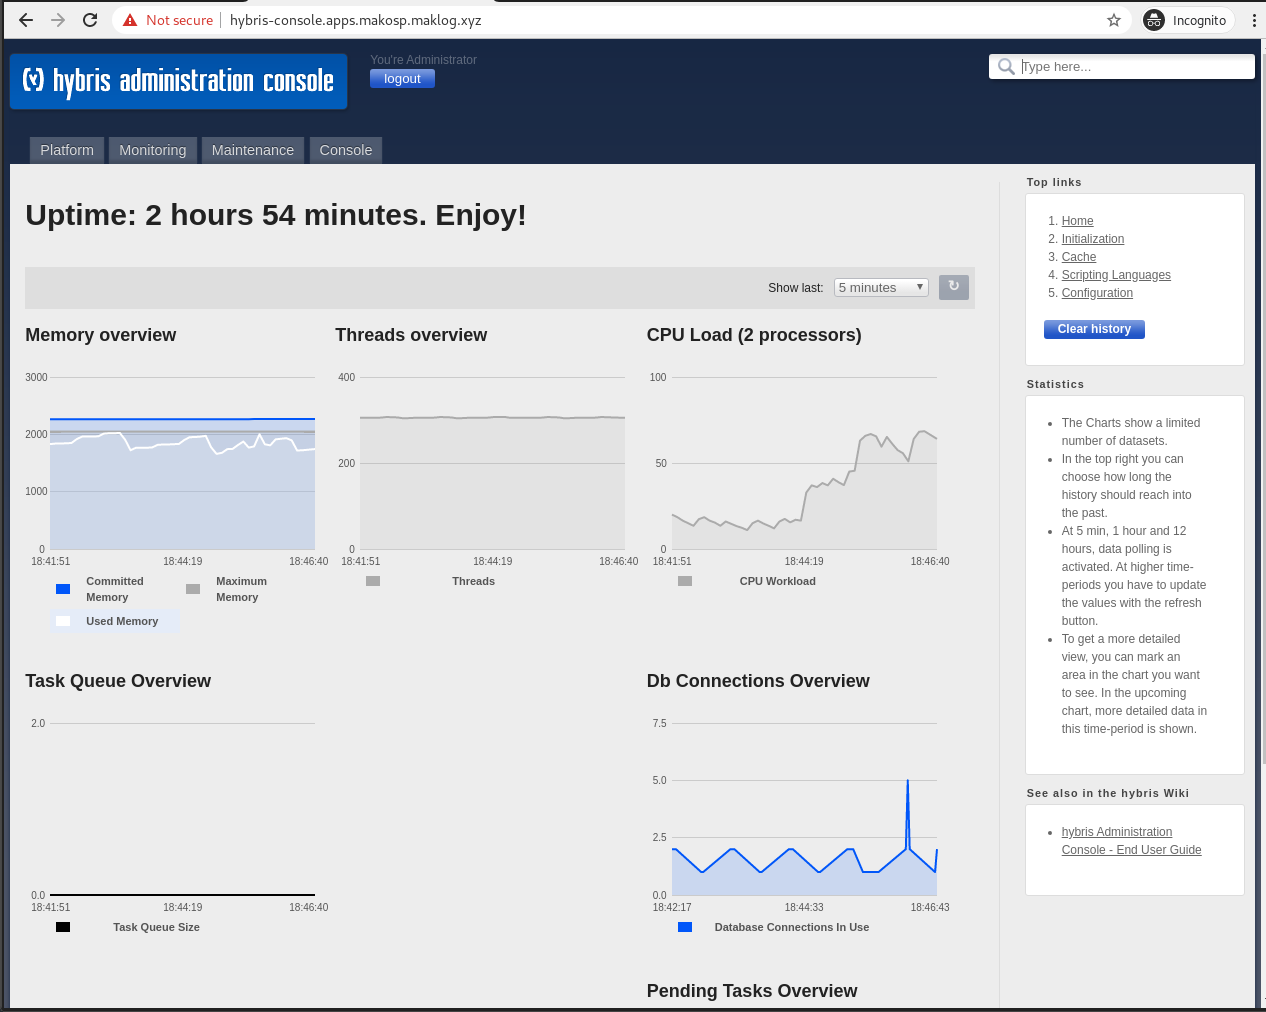Open the Maintenance menu
1266x1012 pixels.
pos(253,150)
